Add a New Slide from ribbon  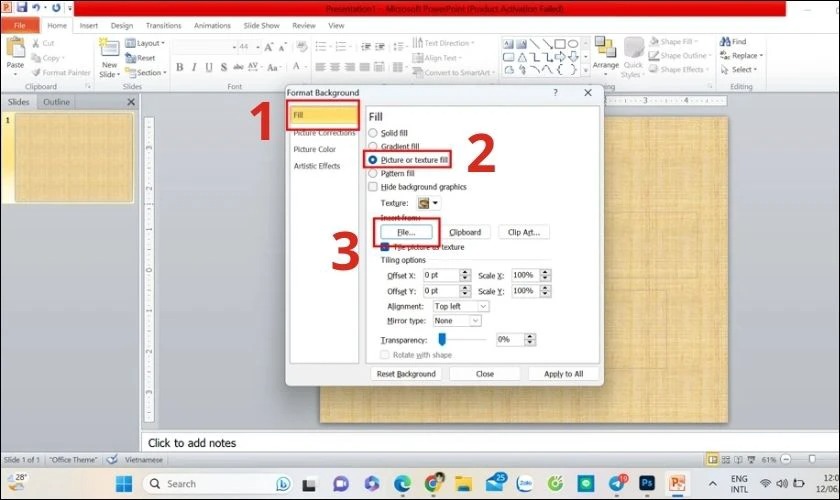coord(109,57)
